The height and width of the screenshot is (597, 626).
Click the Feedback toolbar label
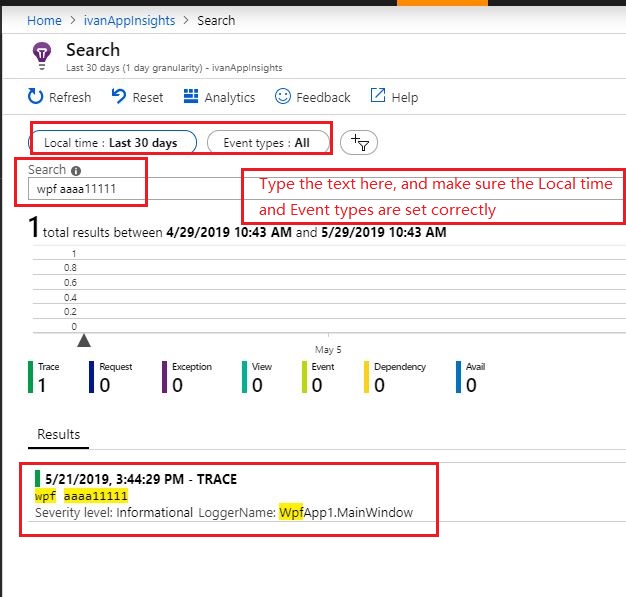323,97
